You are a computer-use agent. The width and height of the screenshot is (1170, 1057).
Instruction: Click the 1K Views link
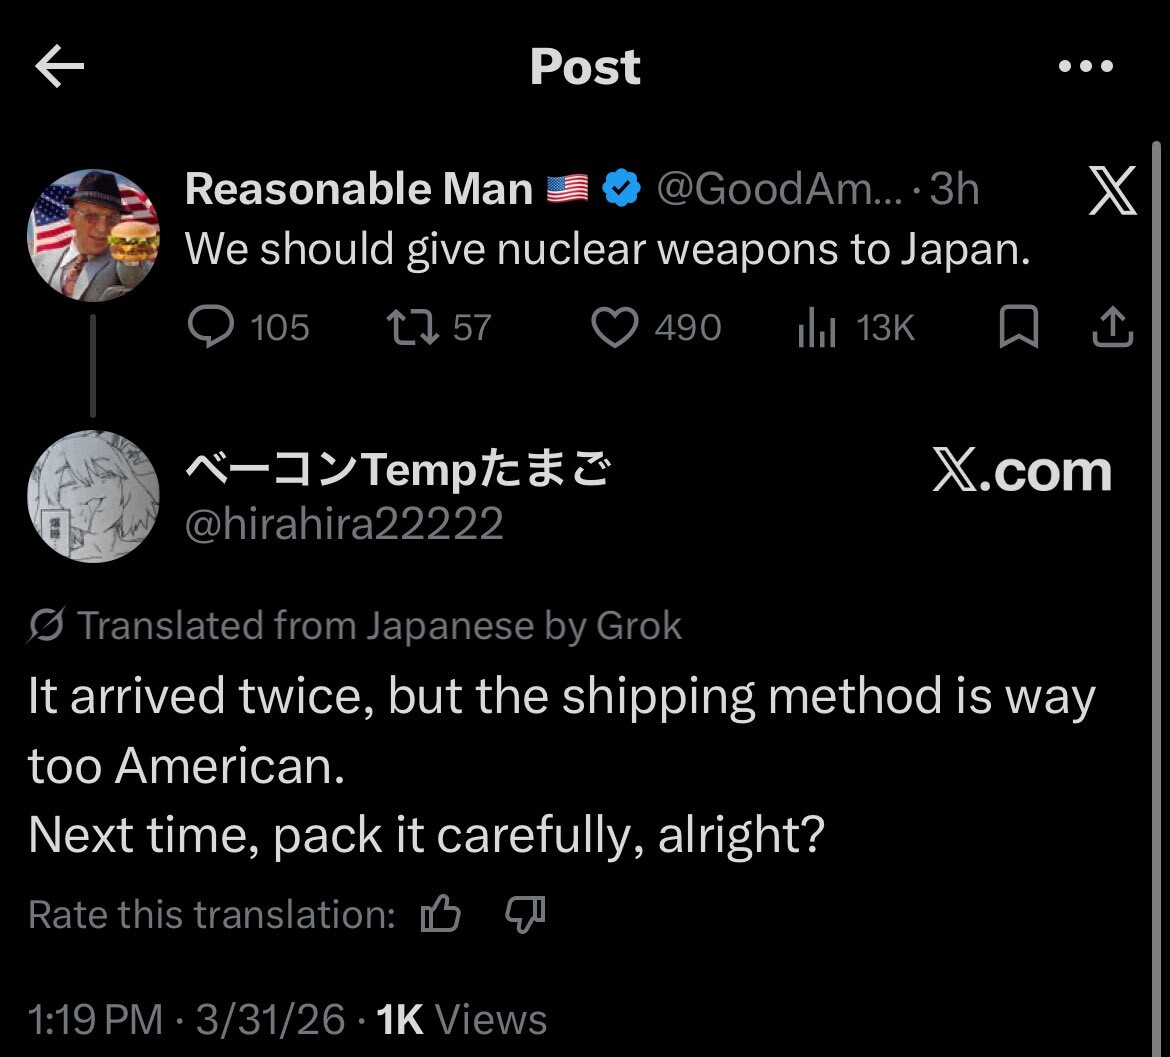point(461,1019)
